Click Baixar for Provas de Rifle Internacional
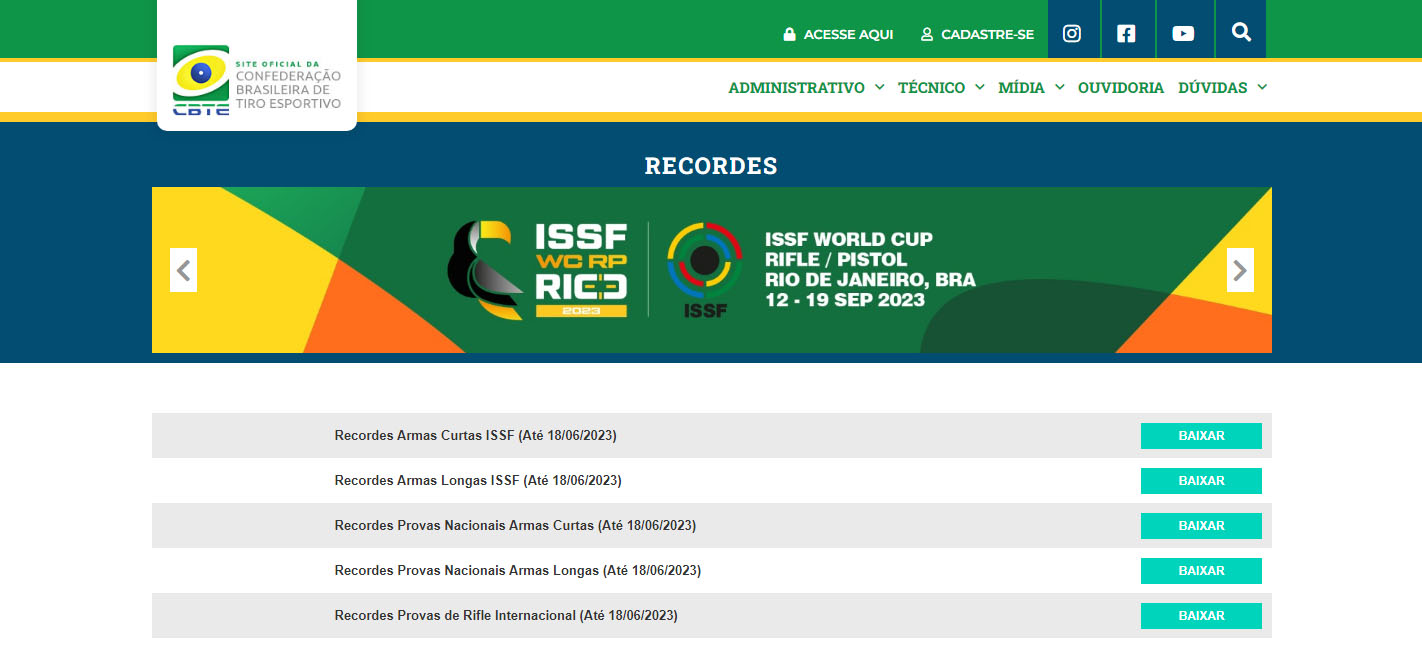Screen dimensions: 1422x654 click(x=1201, y=616)
